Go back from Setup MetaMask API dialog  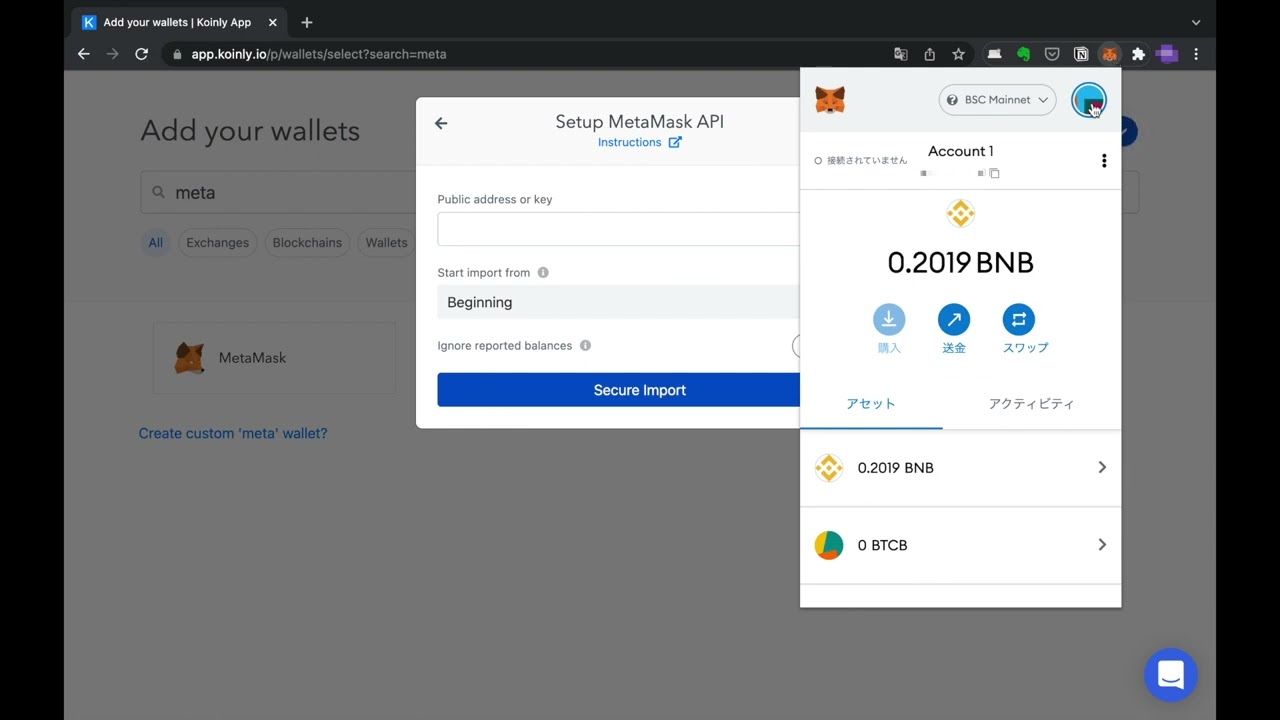coord(441,123)
